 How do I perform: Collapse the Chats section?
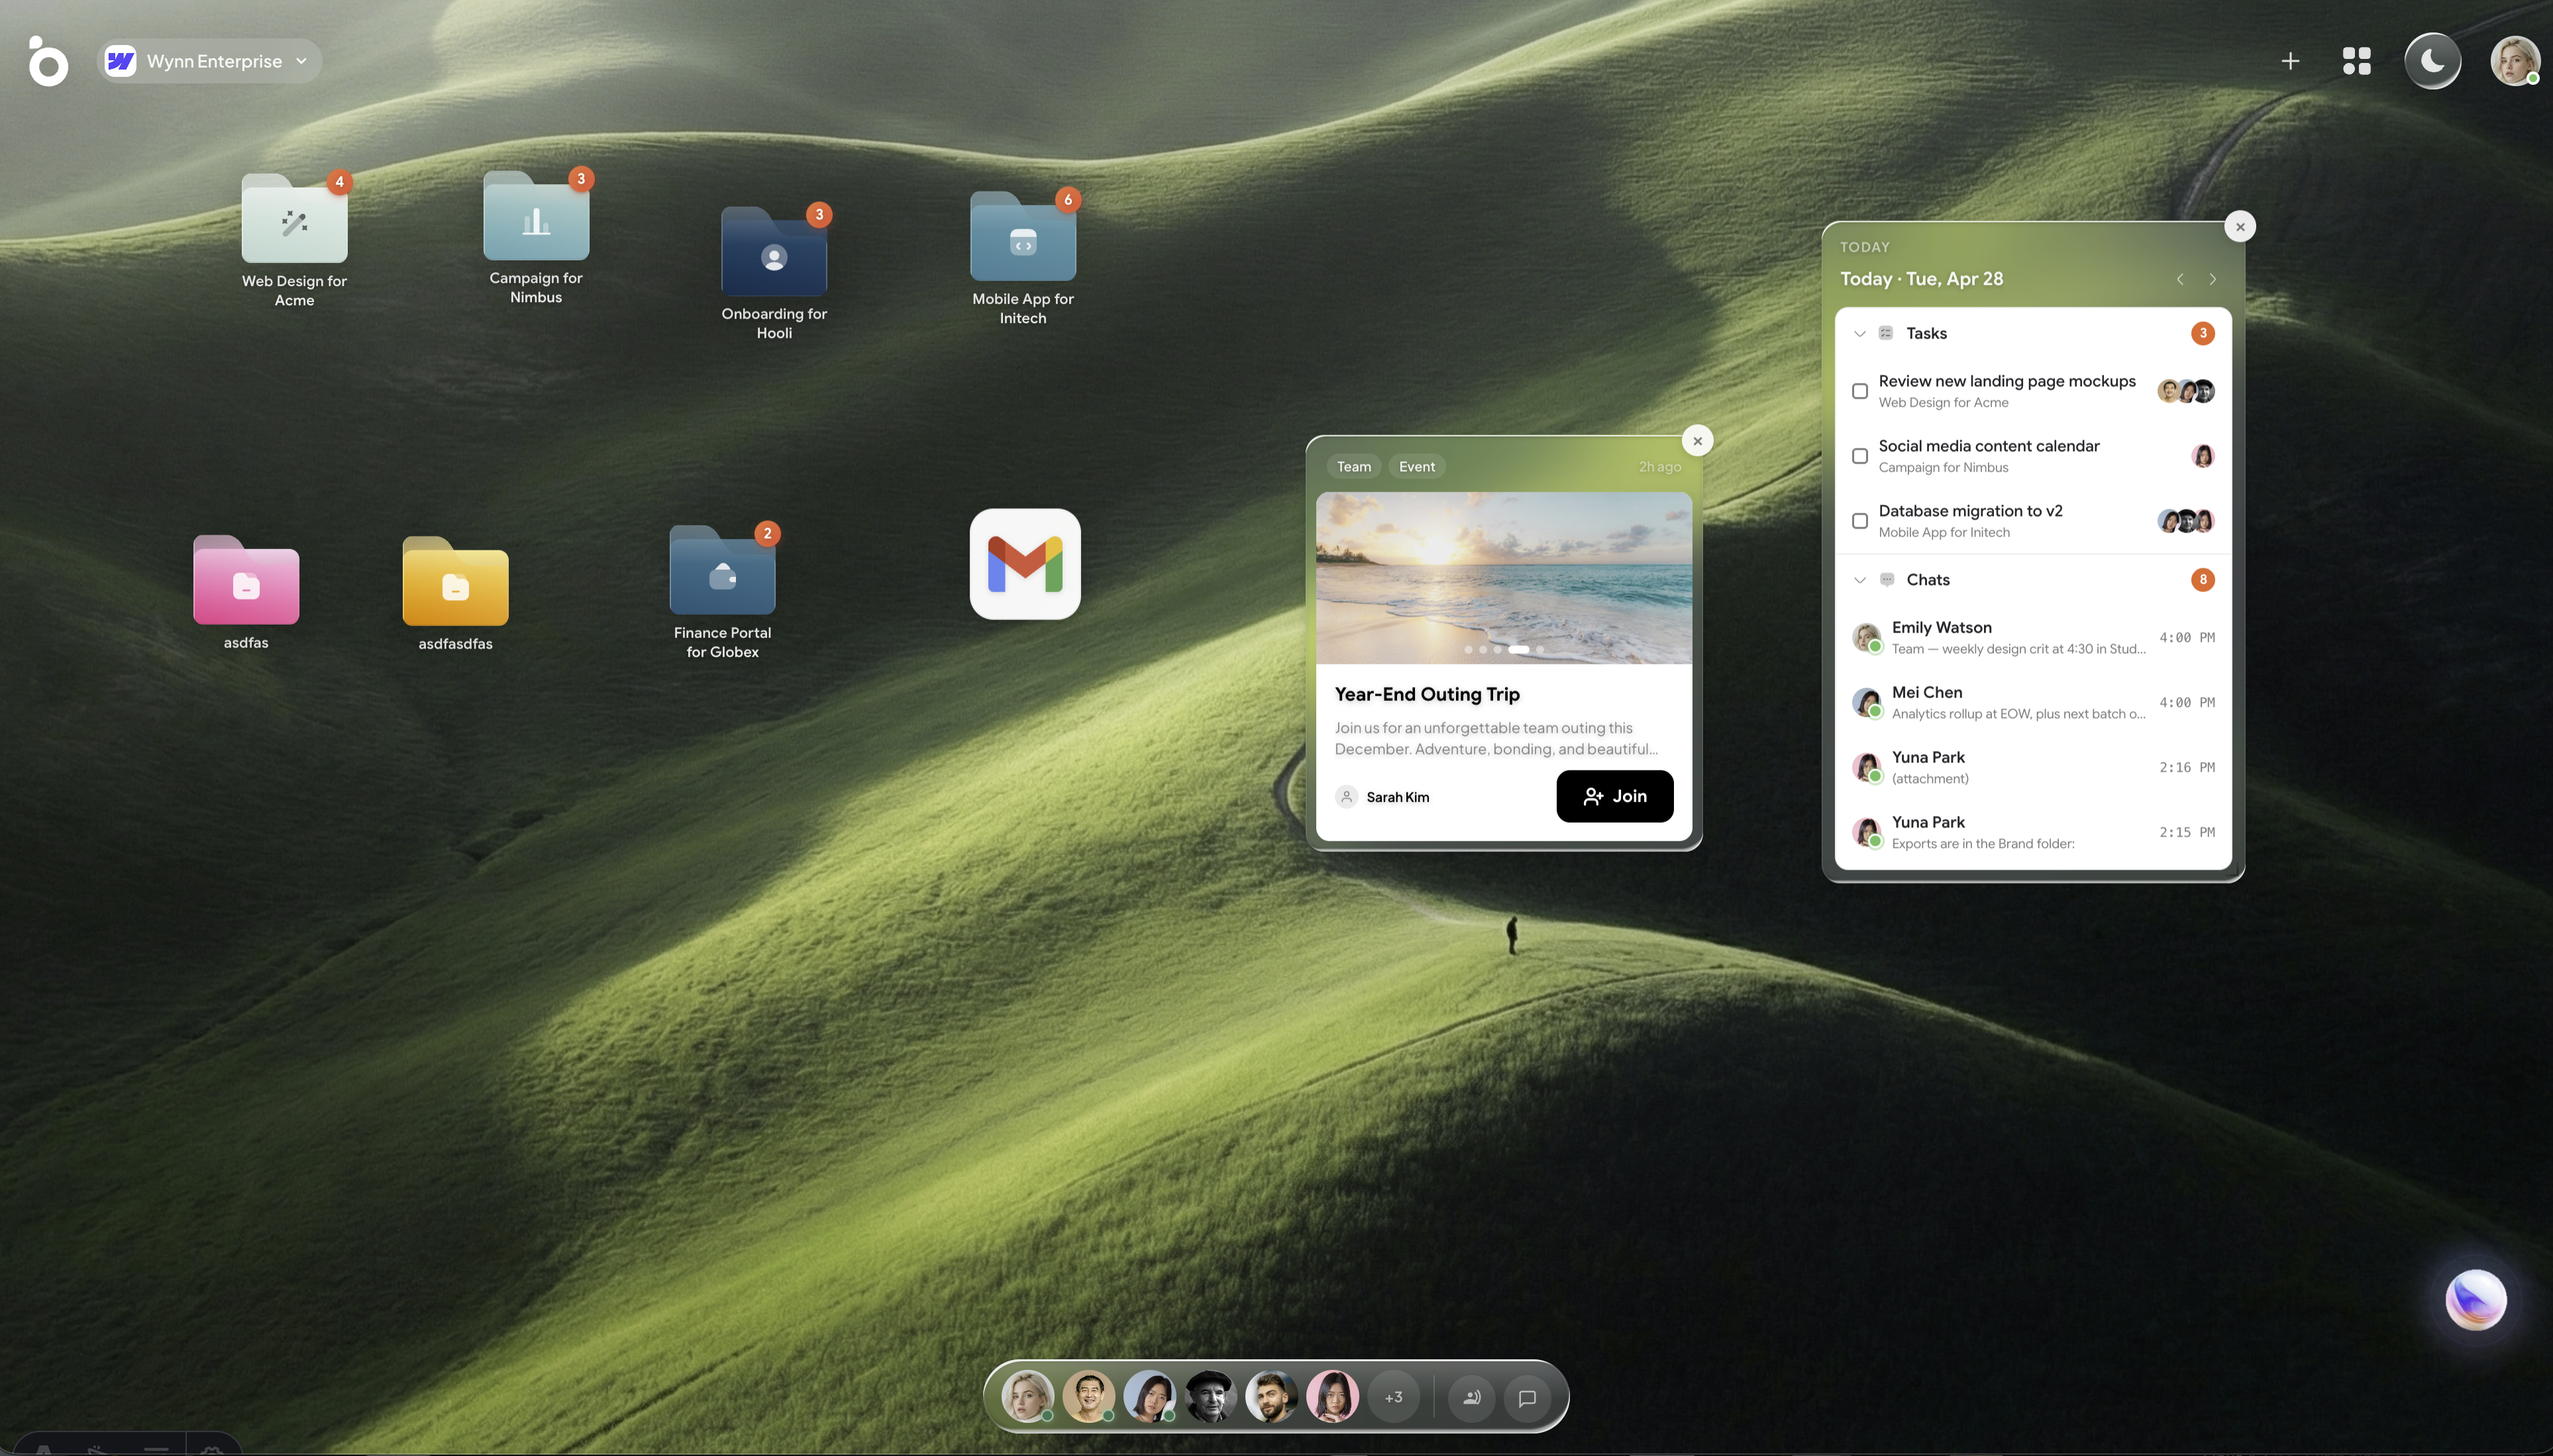[1860, 580]
